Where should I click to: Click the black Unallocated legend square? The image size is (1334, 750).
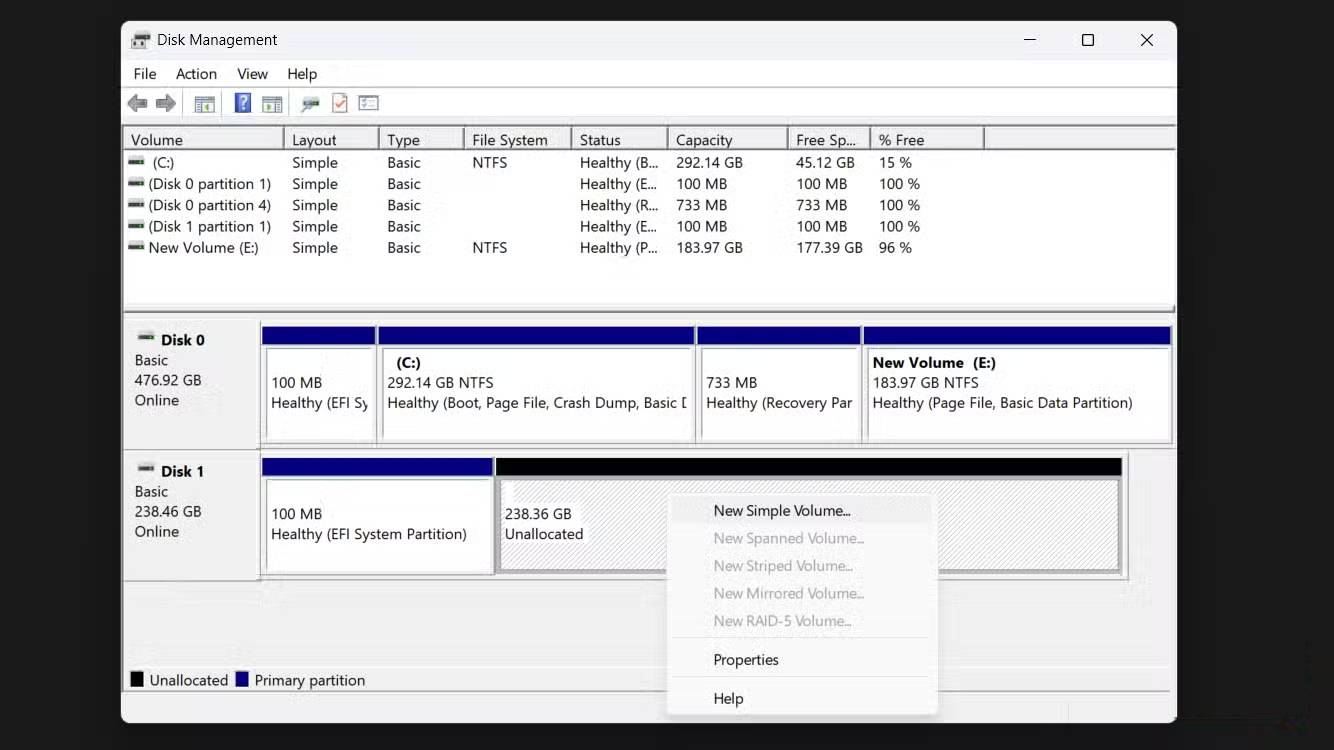pos(136,679)
